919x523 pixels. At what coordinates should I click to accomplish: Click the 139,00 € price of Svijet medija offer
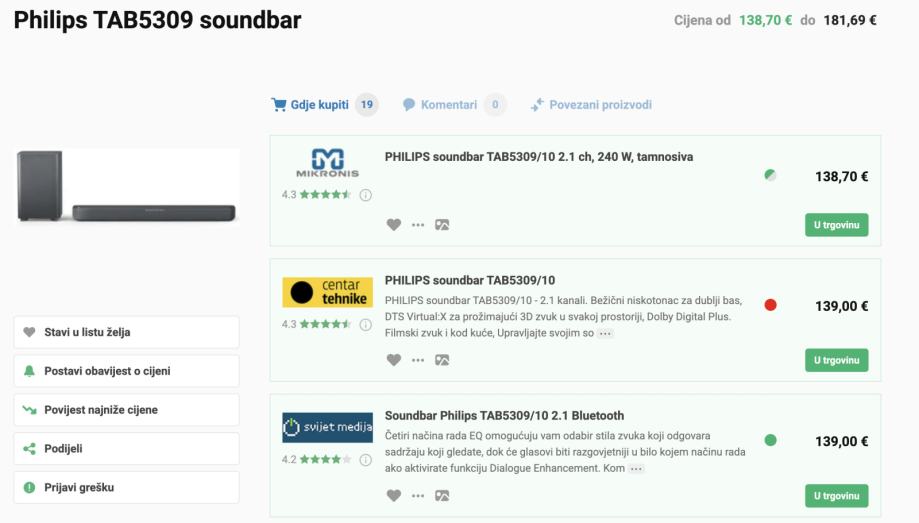coord(841,442)
